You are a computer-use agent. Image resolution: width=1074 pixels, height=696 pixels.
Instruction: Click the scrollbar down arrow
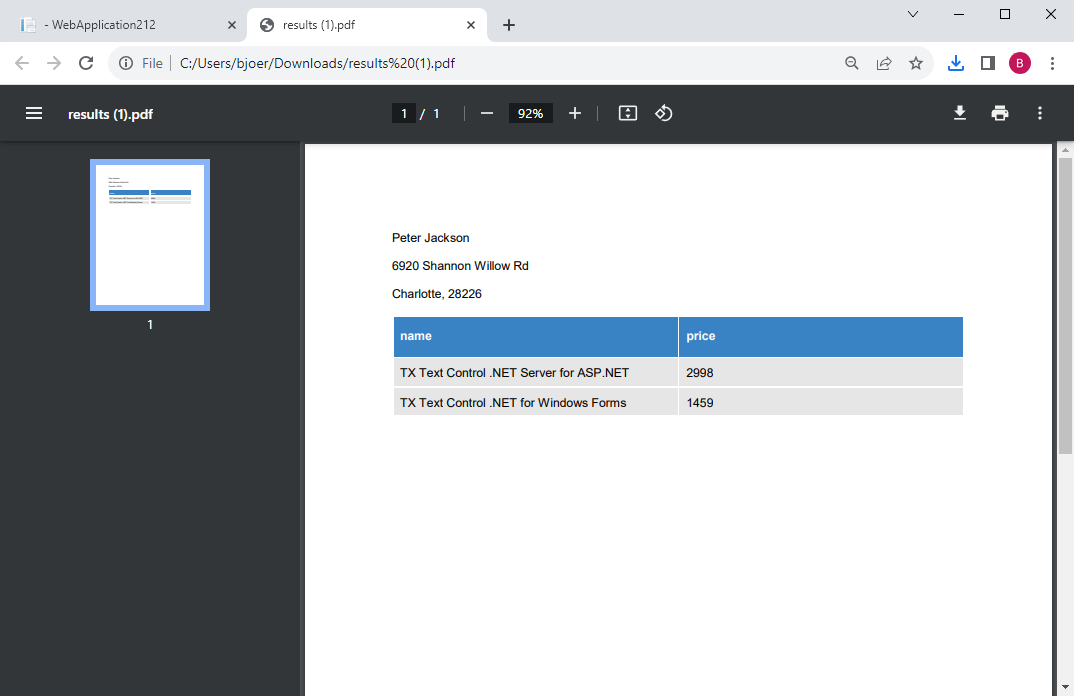point(1065,686)
